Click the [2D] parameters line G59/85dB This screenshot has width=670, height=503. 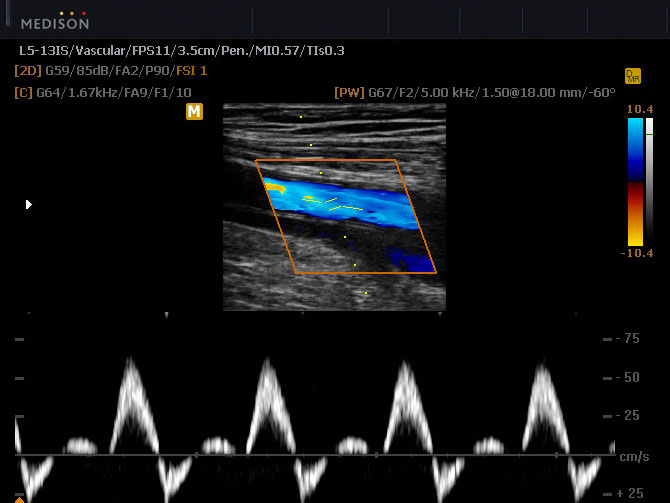coord(111,71)
